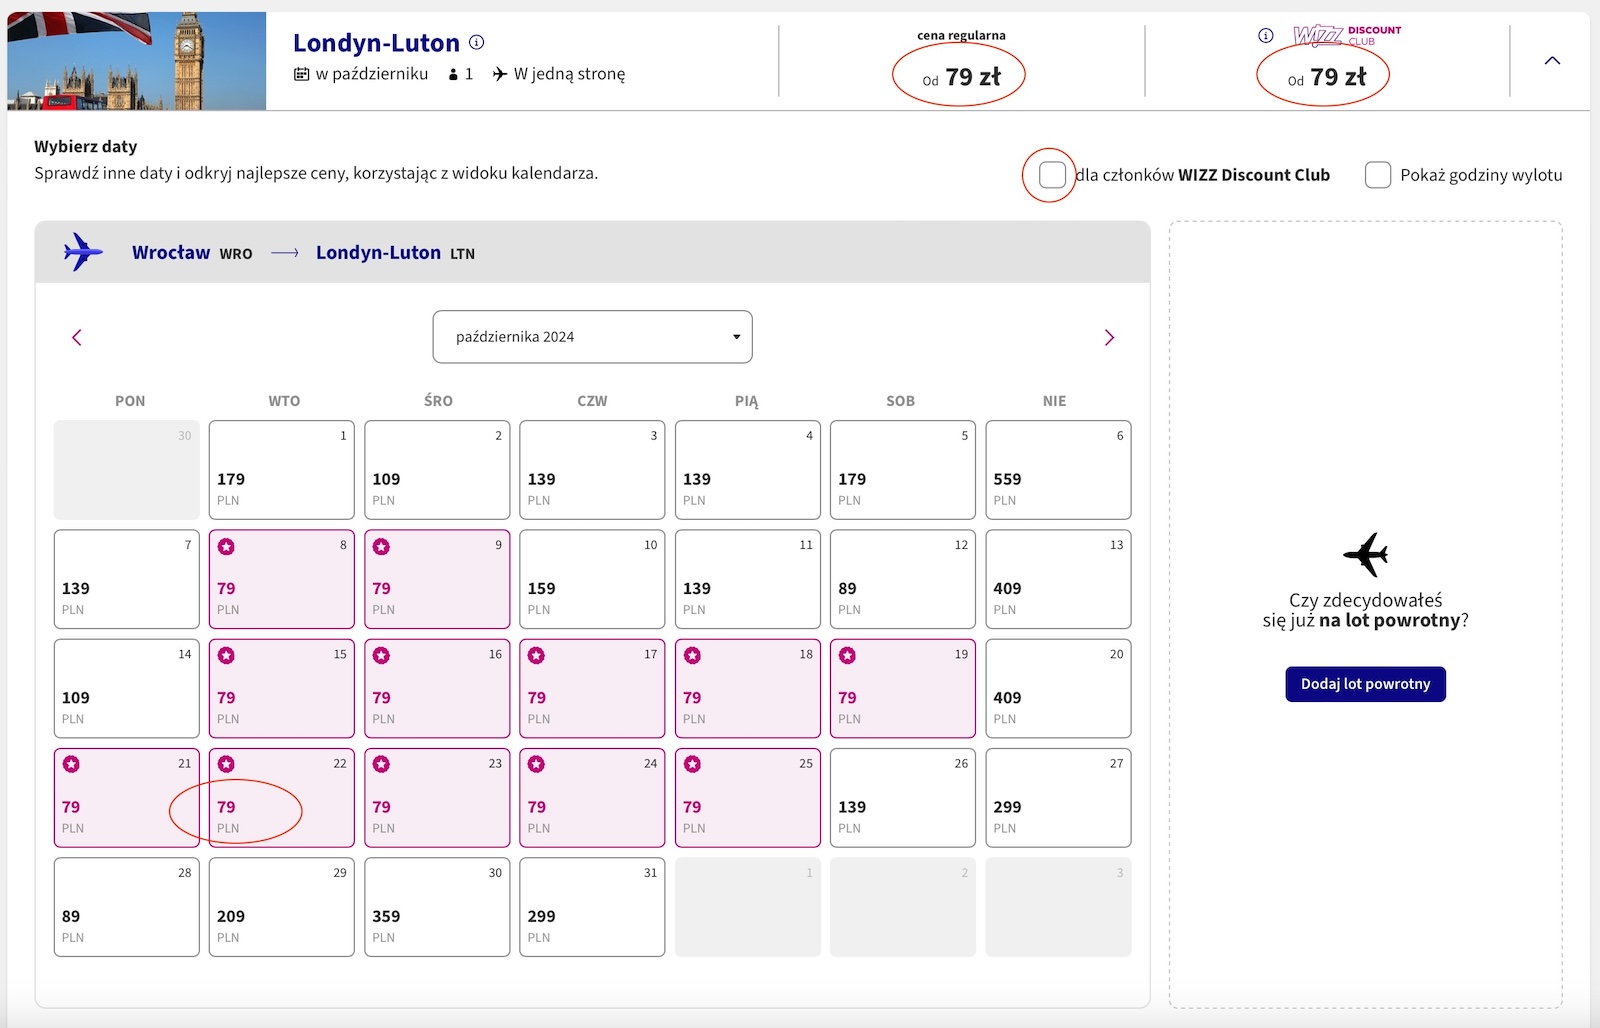This screenshot has width=1600, height=1028.
Task: Click the blue airplane icon by Wrocław
Action: pyautogui.click(x=83, y=252)
